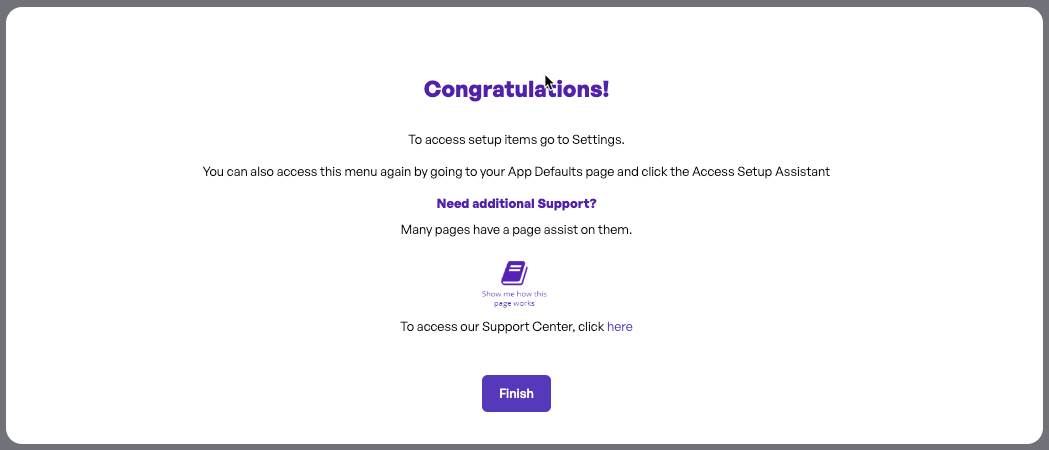Viewport: 1049px width, 450px height.
Task: Open the Support Center via 'here' link
Action: [619, 326]
